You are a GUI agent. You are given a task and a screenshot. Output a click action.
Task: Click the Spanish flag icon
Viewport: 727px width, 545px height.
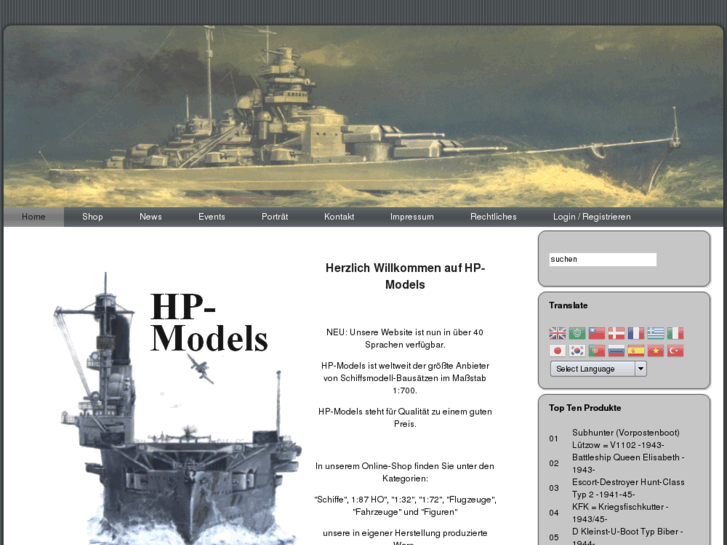pyautogui.click(x=636, y=351)
